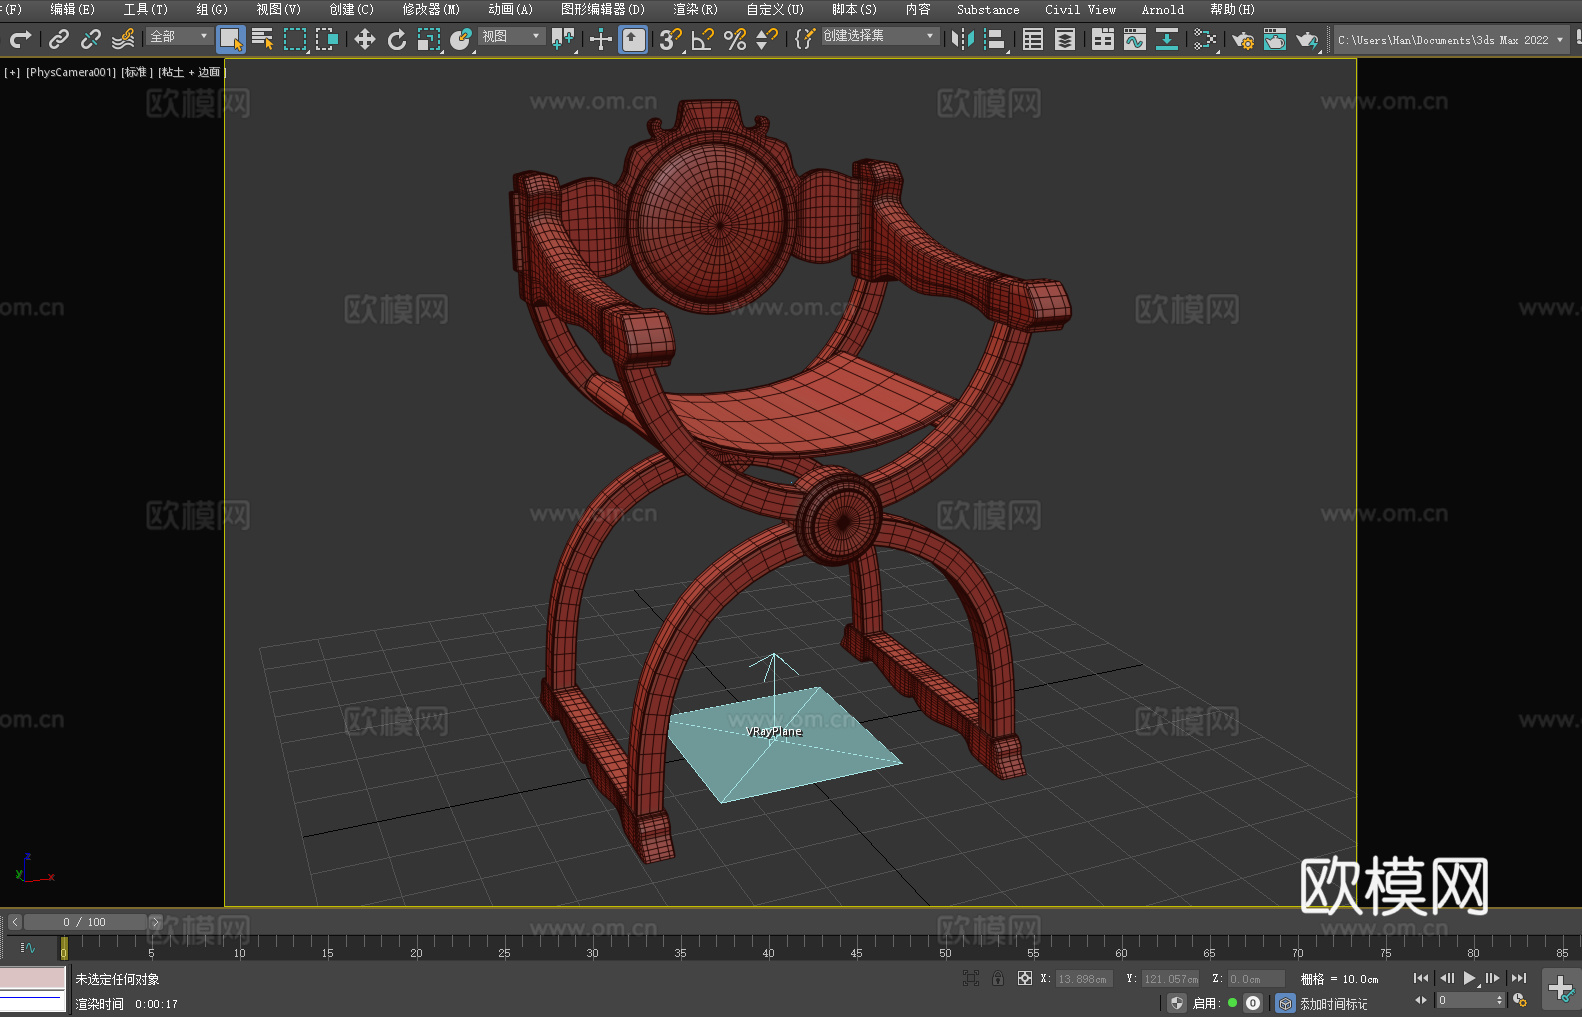This screenshot has width=1582, height=1017.
Task: Select the Move tool
Action: coord(365,39)
